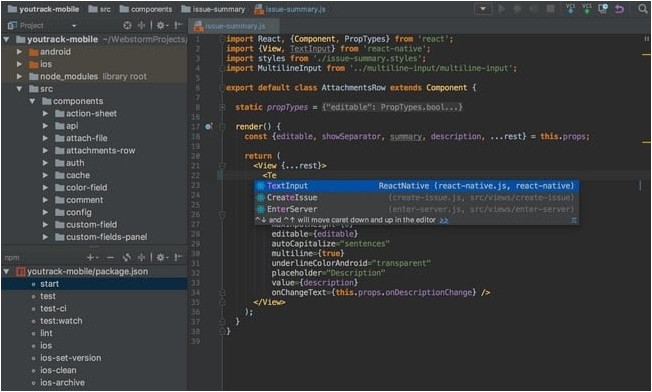Click Scroll from Source icon in Project panel
This screenshot has height=392, width=652.
(127, 26)
